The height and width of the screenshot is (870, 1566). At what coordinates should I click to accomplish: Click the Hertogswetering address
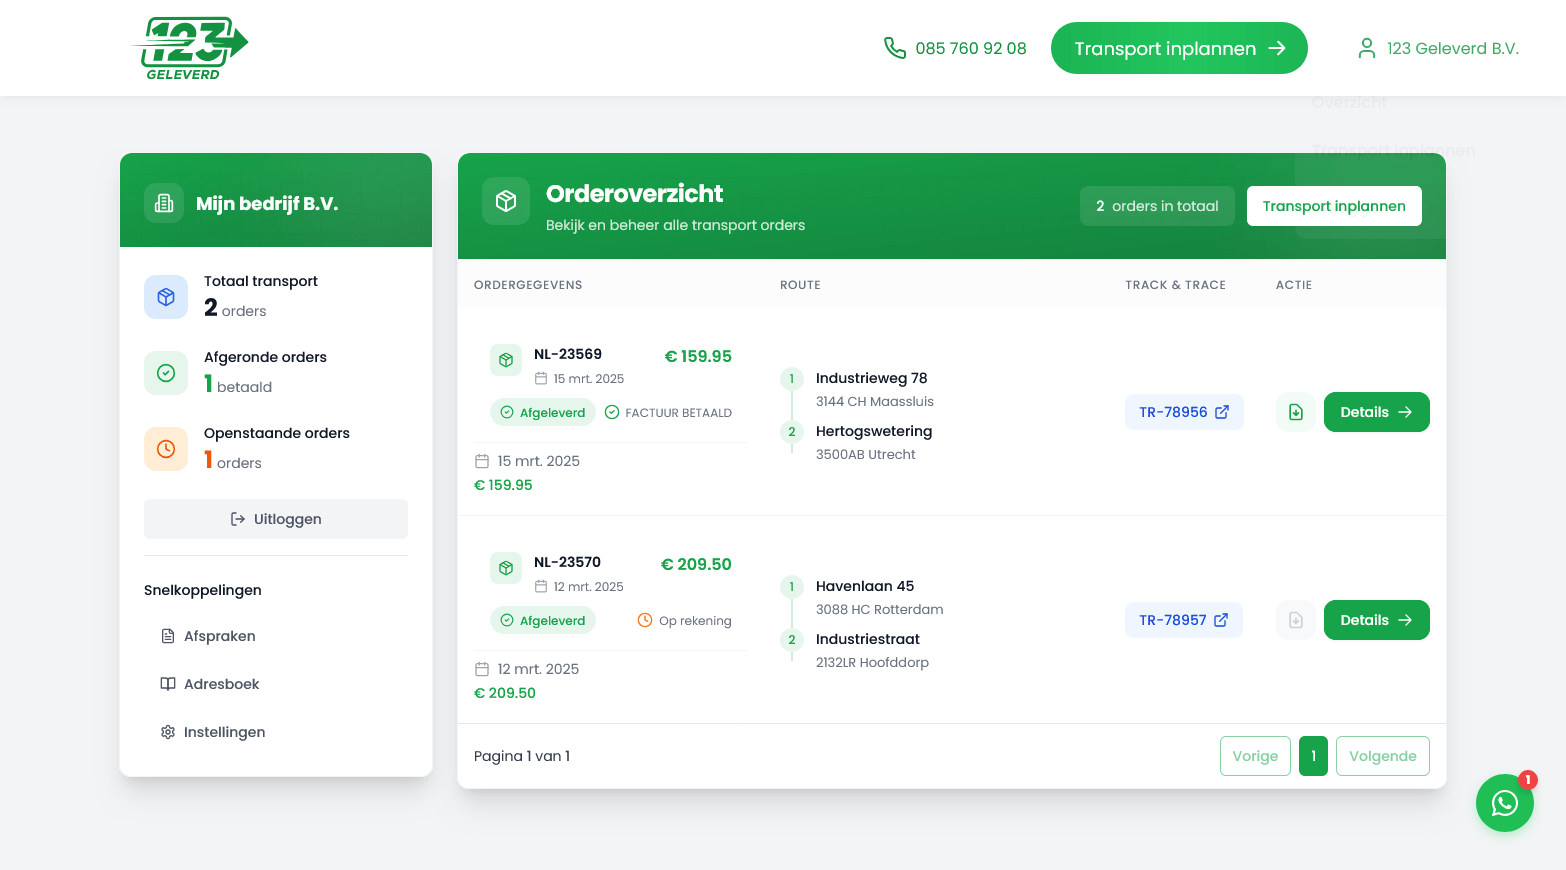tap(874, 431)
